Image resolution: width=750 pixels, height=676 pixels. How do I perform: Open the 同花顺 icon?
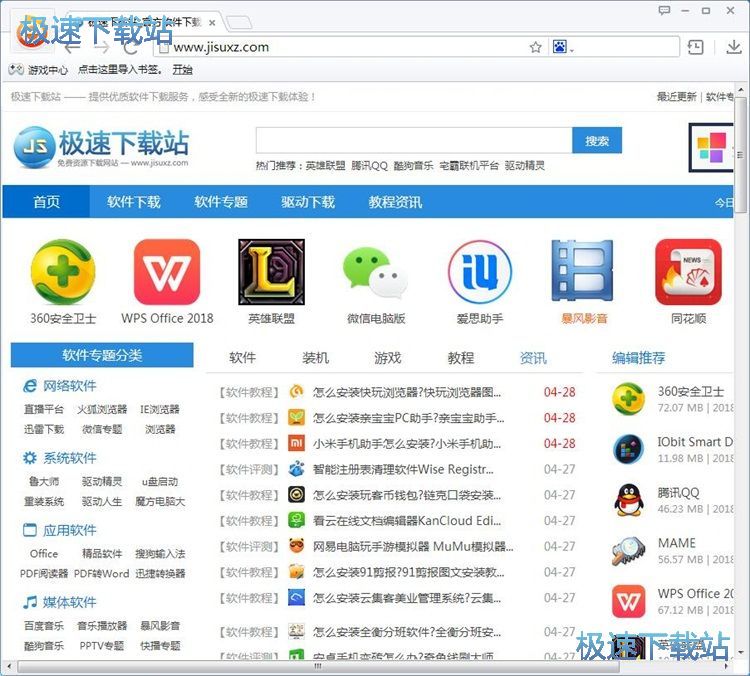(x=688, y=272)
